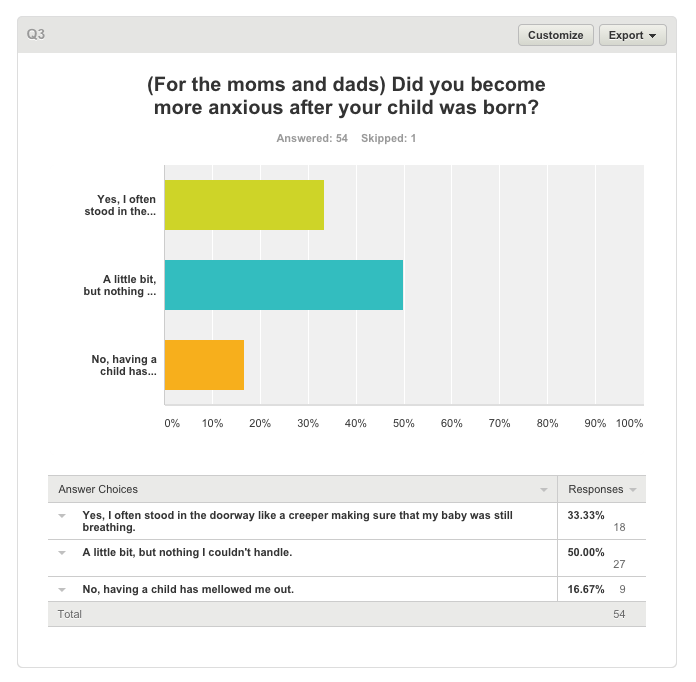Click the Customize button

[555, 35]
